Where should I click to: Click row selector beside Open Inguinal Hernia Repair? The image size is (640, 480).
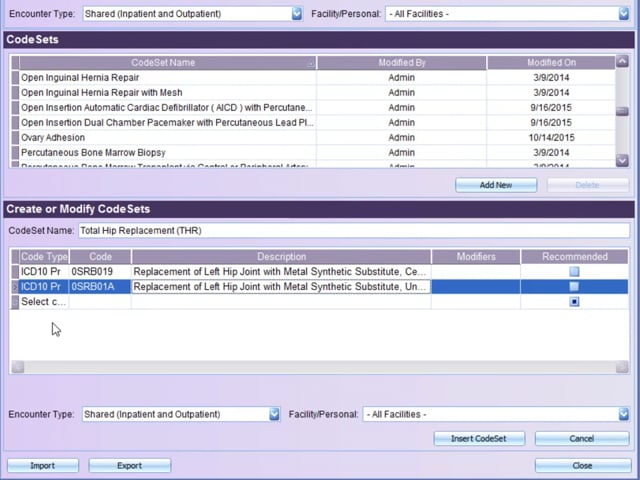[15, 78]
